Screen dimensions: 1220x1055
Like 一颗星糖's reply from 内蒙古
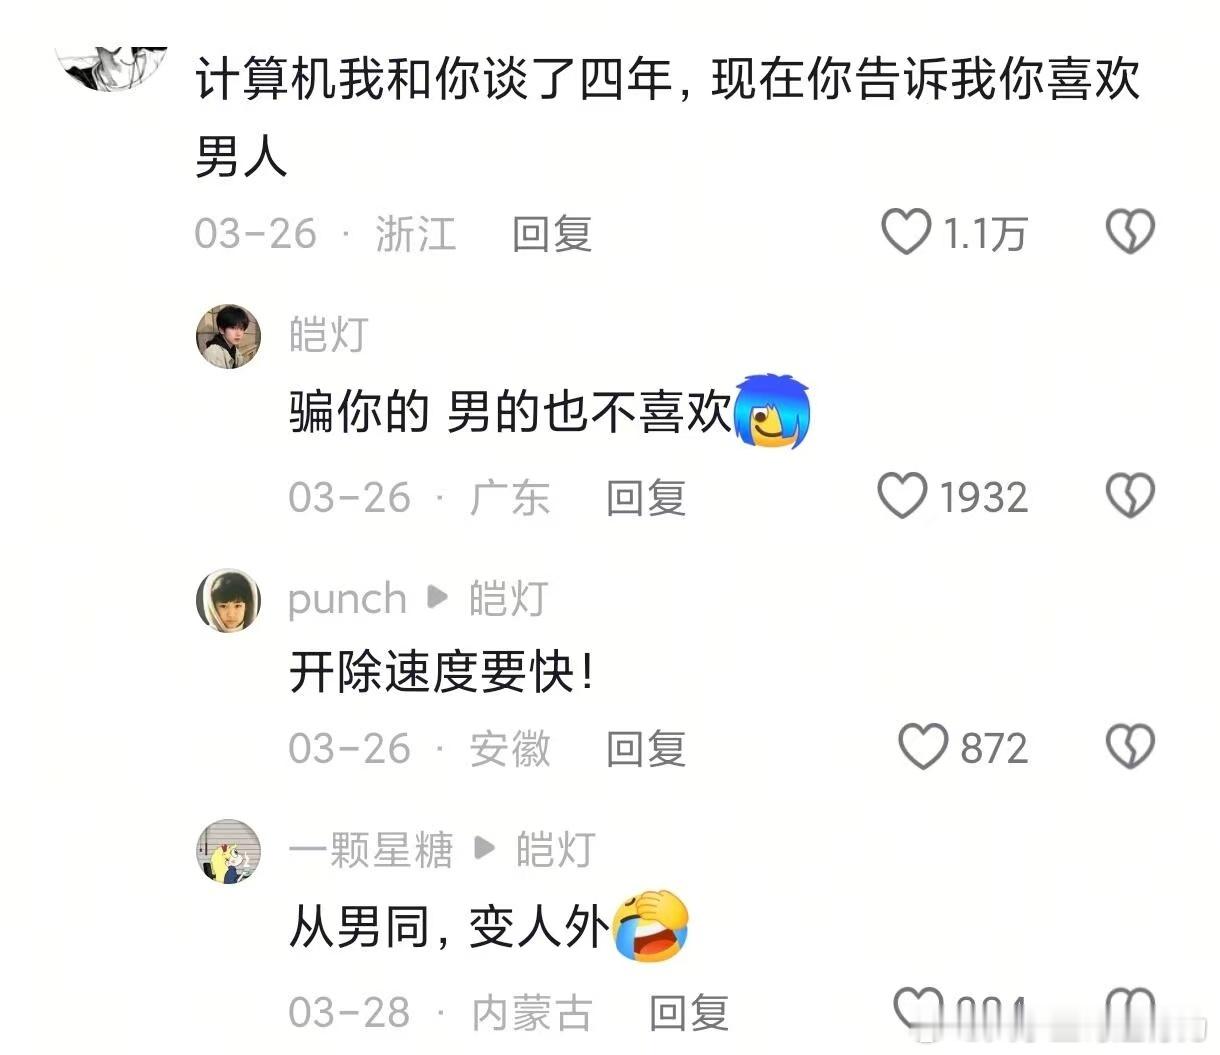(x=918, y=1010)
